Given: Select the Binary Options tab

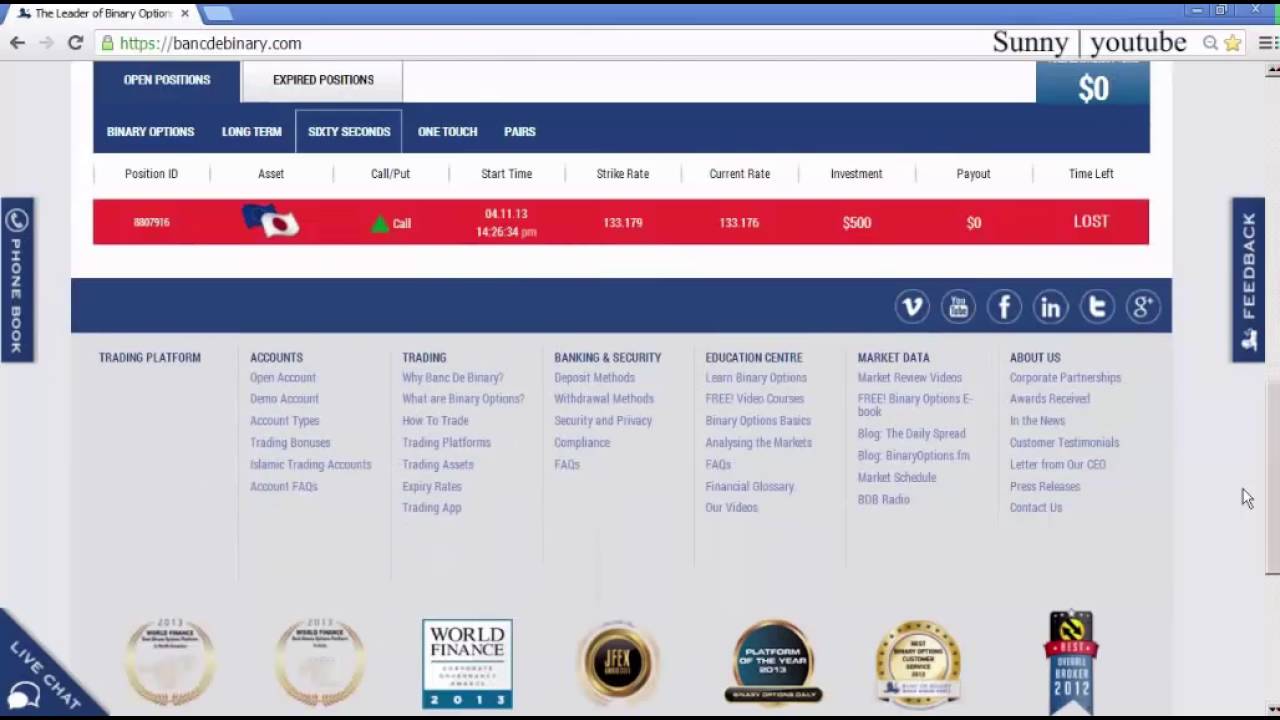Looking at the screenshot, I should coord(151,132).
